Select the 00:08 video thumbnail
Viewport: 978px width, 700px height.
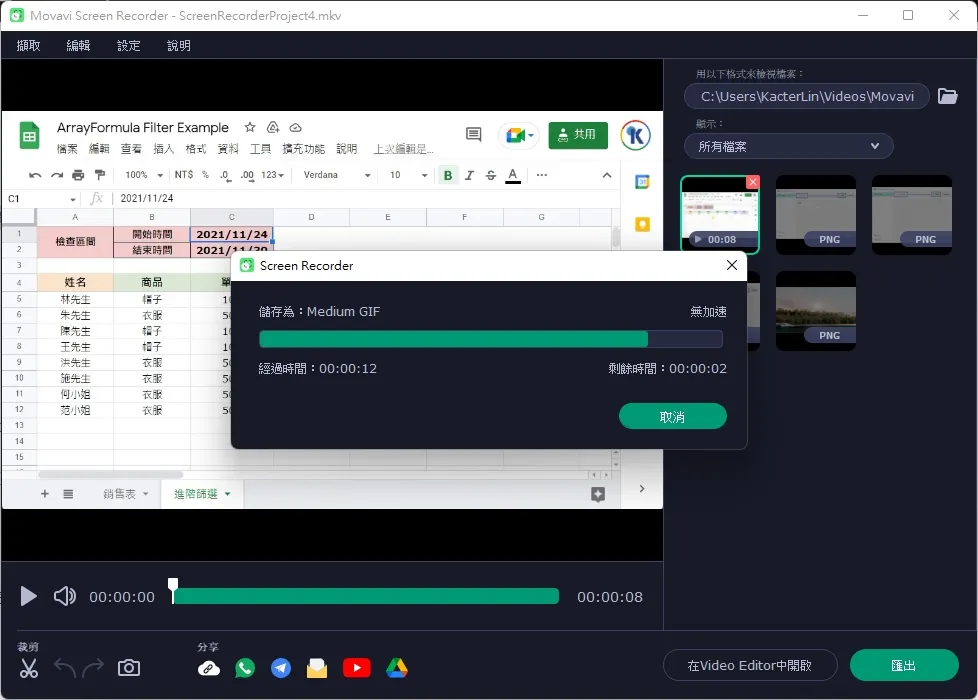point(720,215)
